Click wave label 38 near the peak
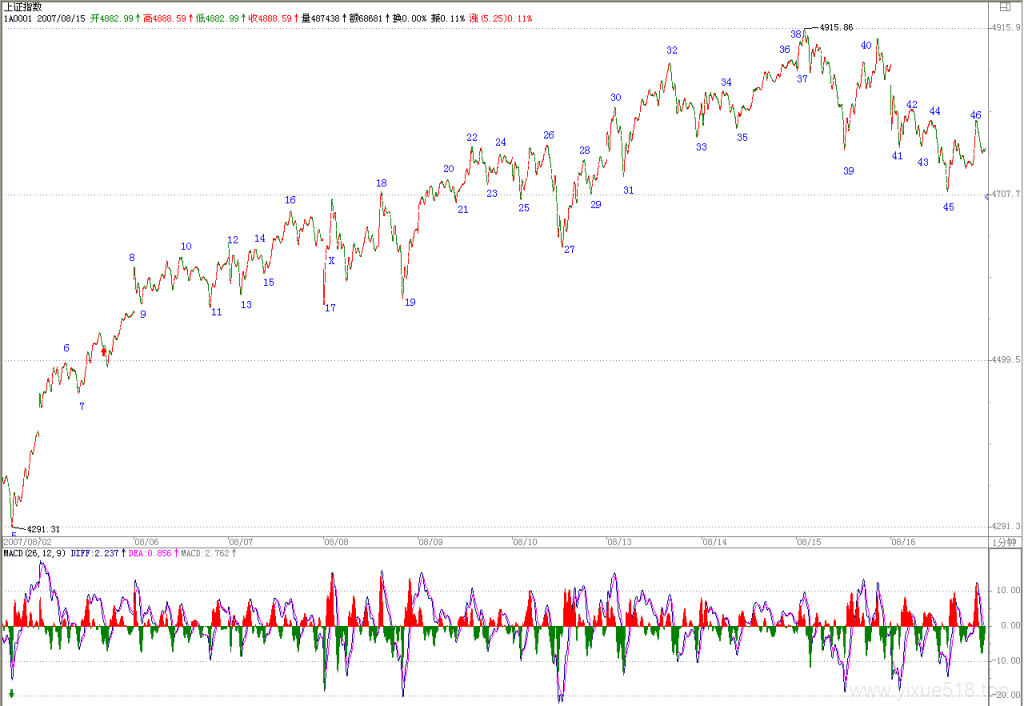Image resolution: width=1024 pixels, height=706 pixels. [x=795, y=34]
